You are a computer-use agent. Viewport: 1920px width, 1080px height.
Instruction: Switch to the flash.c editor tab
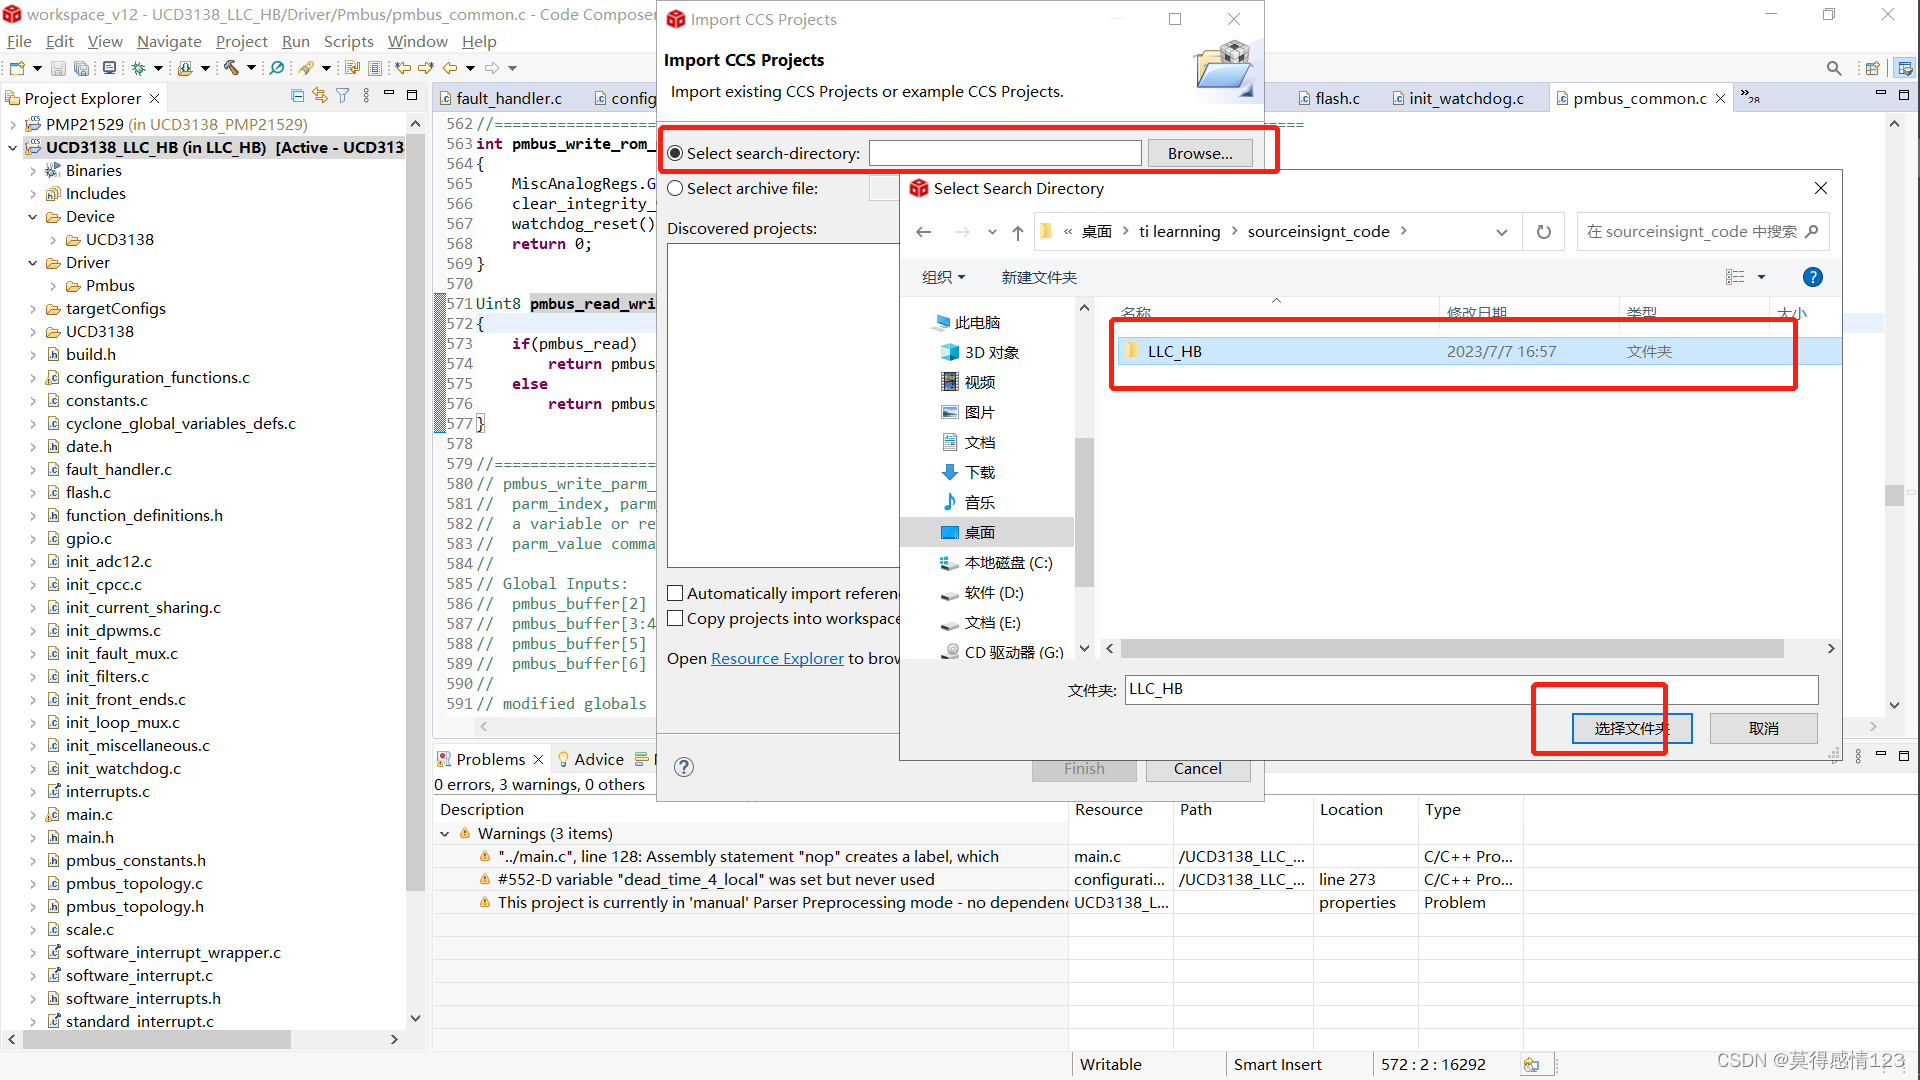point(1336,98)
